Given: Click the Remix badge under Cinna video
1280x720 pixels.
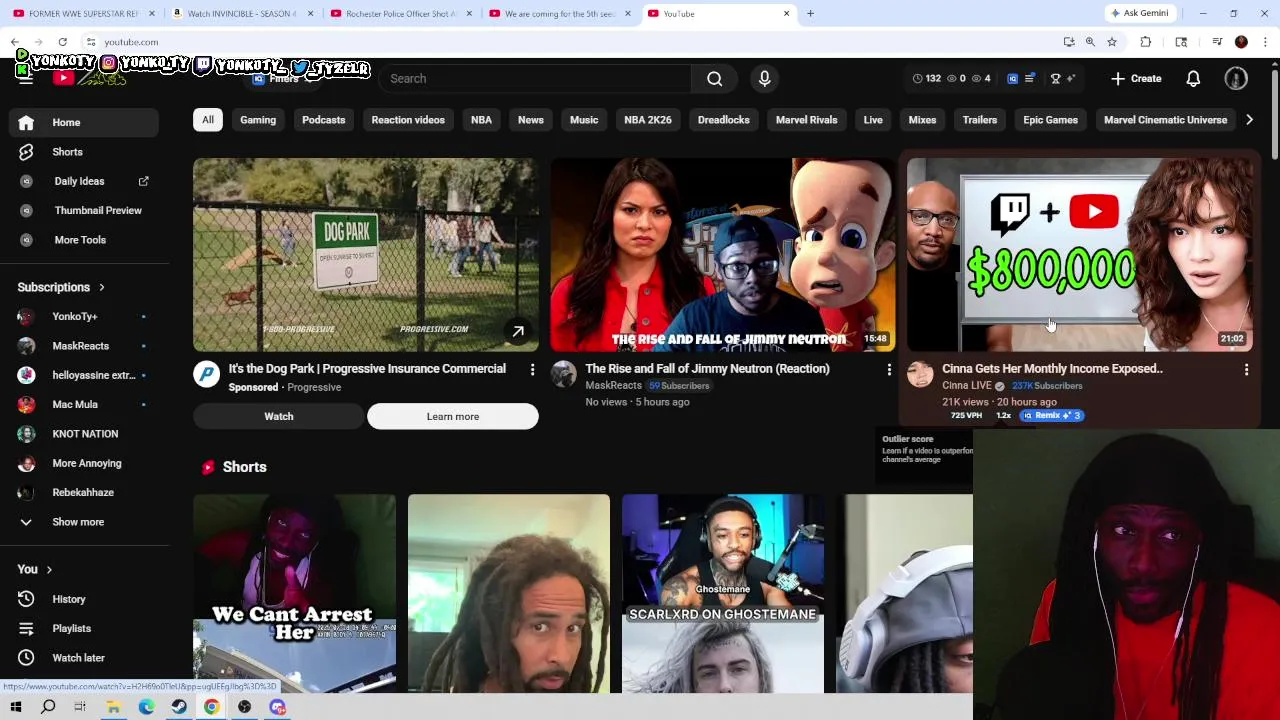Looking at the screenshot, I should pos(1051,415).
